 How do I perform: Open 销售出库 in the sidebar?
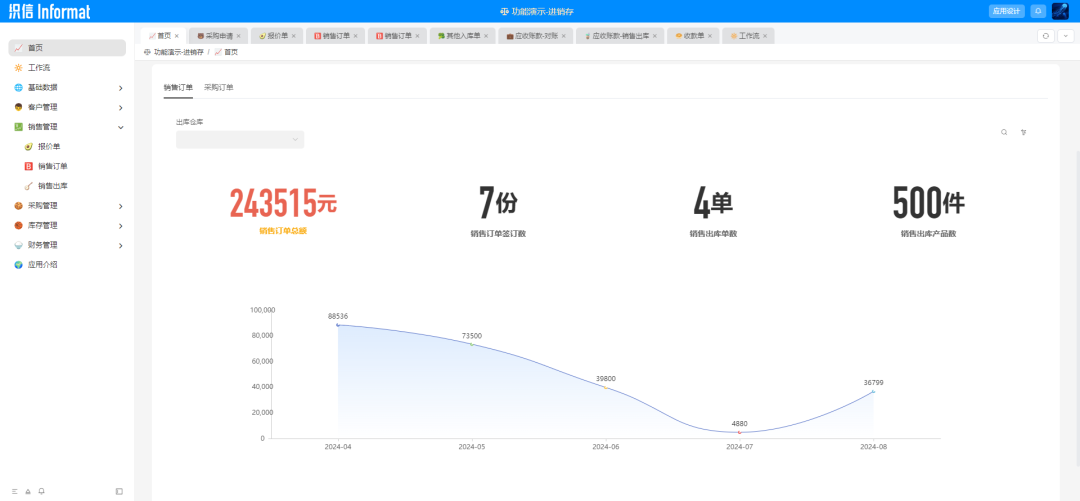coord(53,186)
